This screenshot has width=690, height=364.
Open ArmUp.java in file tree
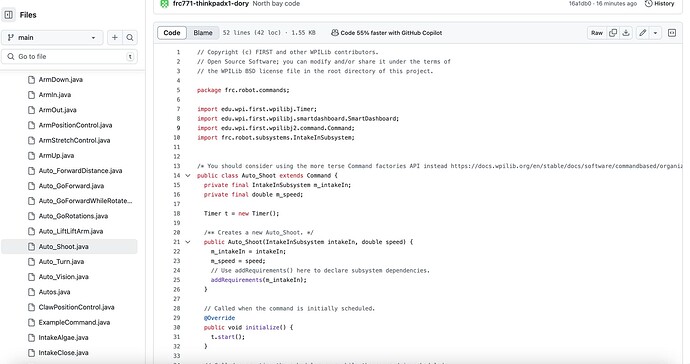pos(56,155)
